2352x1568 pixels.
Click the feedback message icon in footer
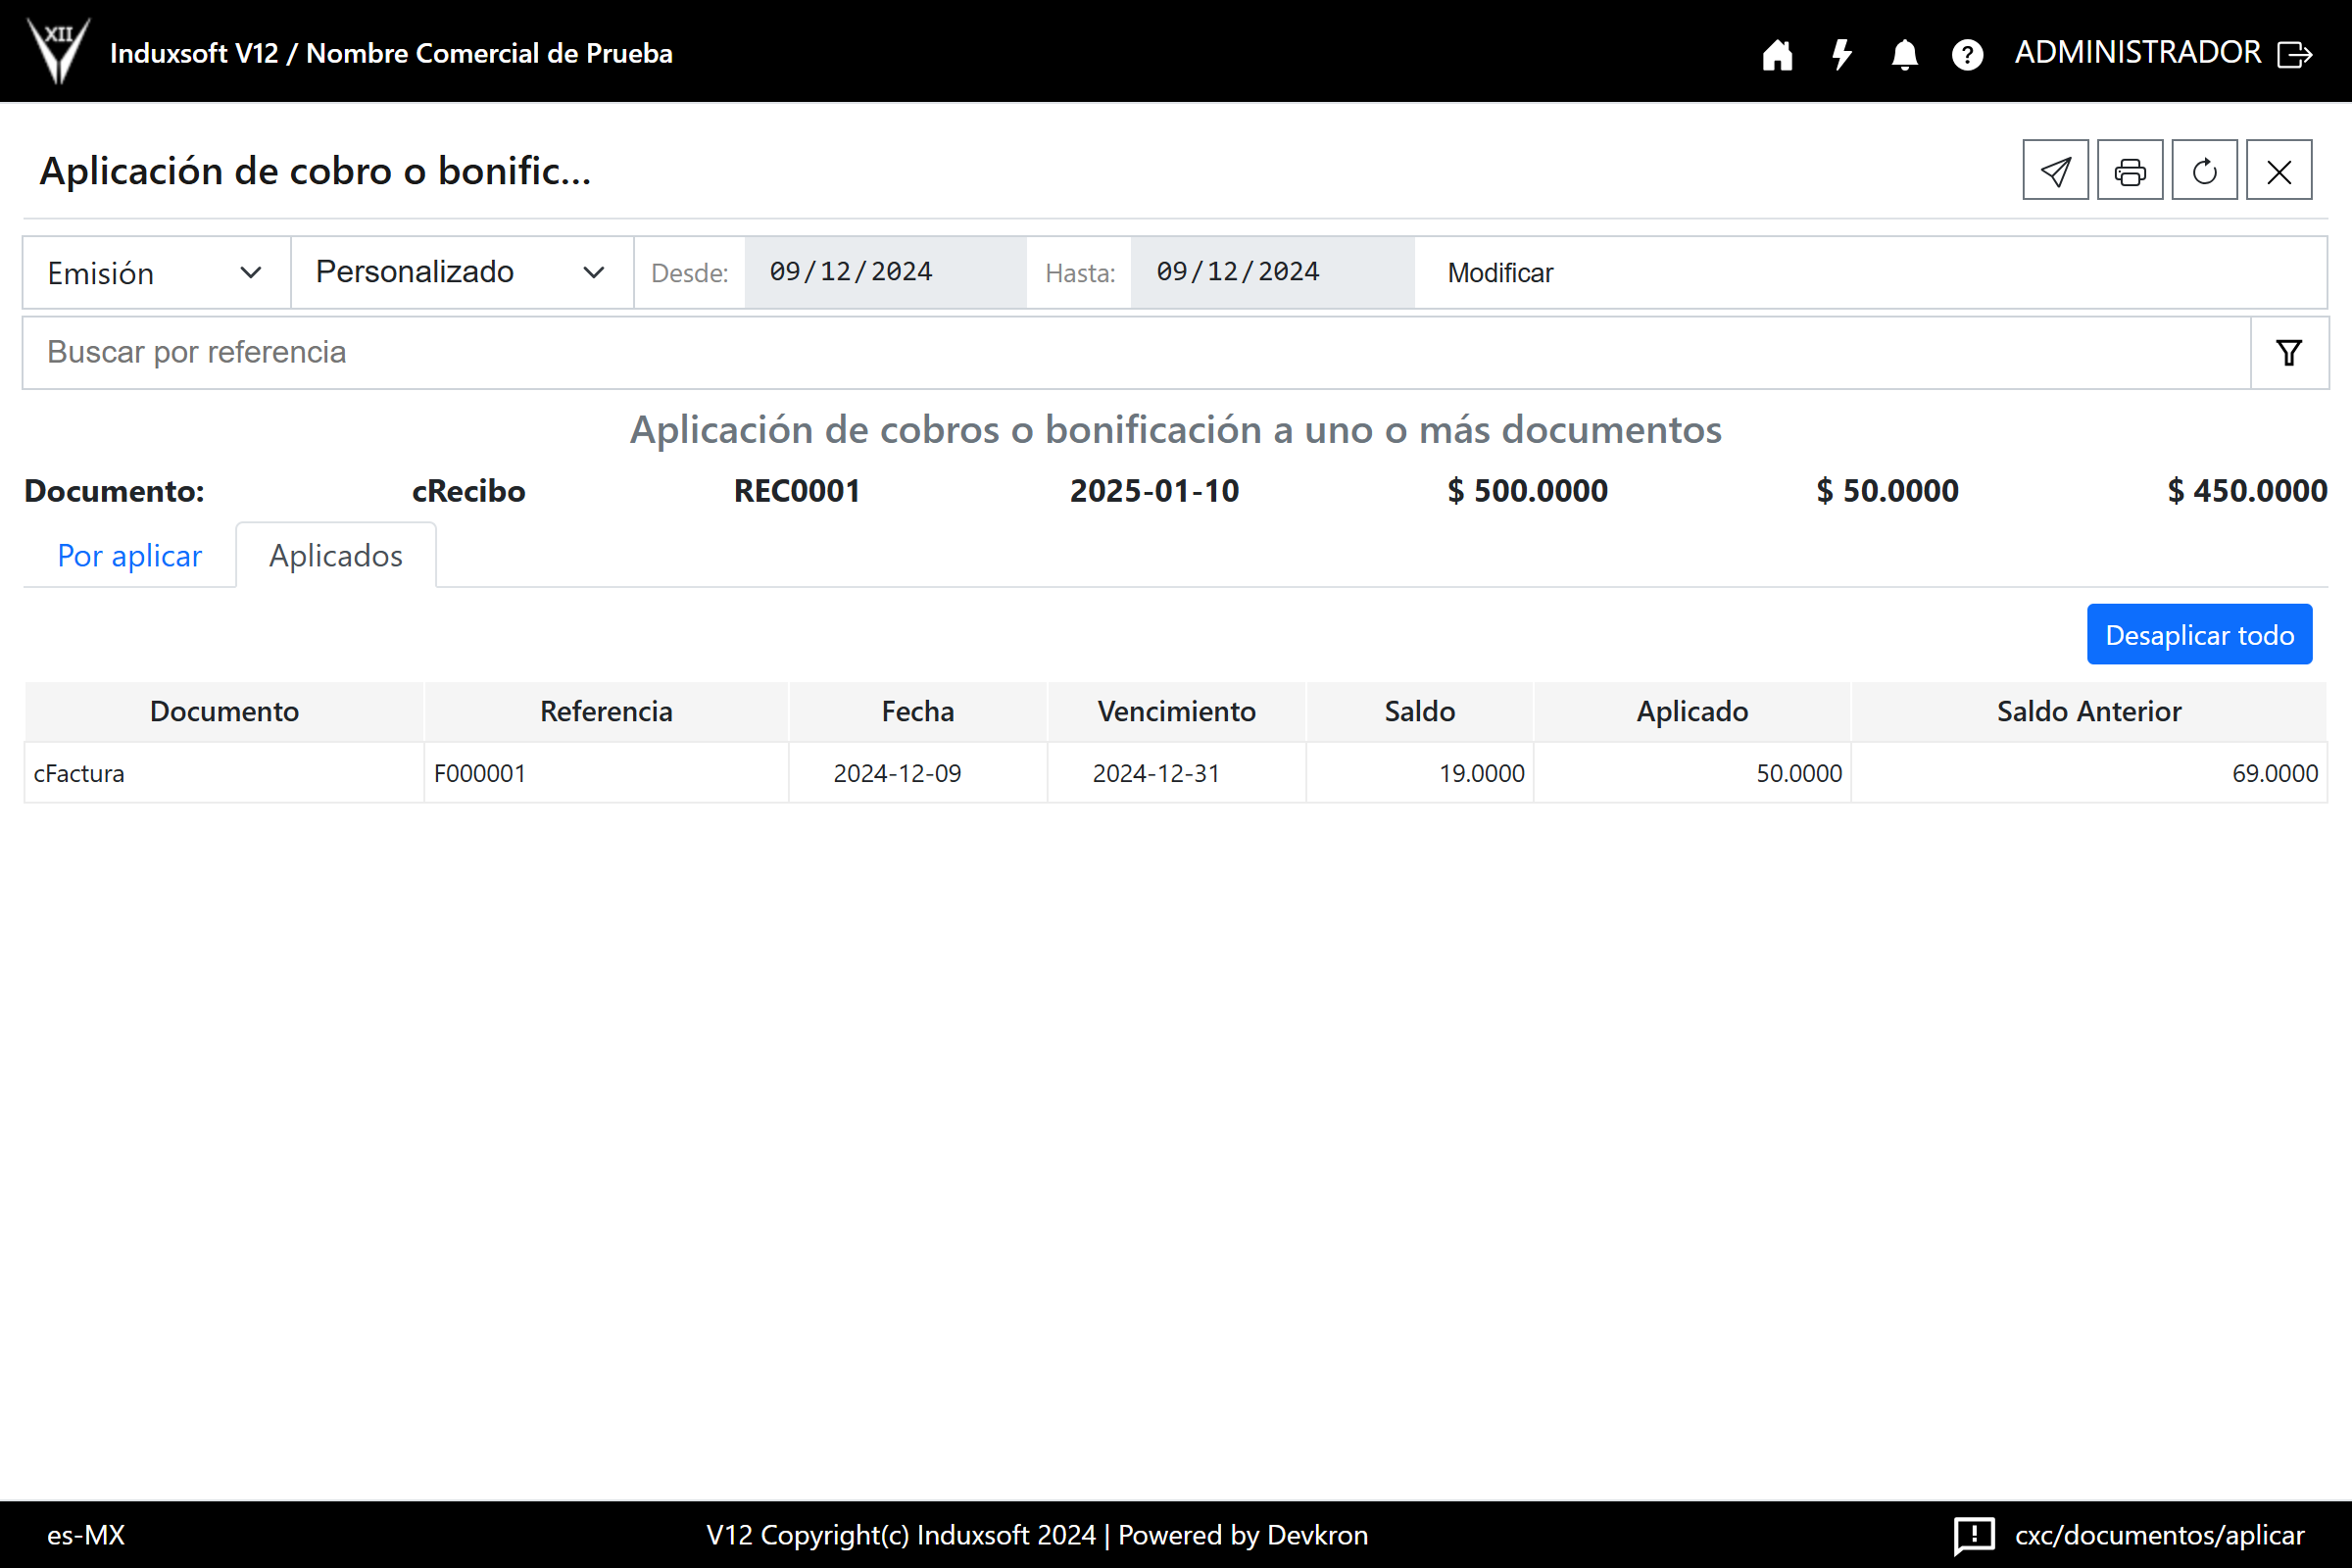click(x=1973, y=1535)
